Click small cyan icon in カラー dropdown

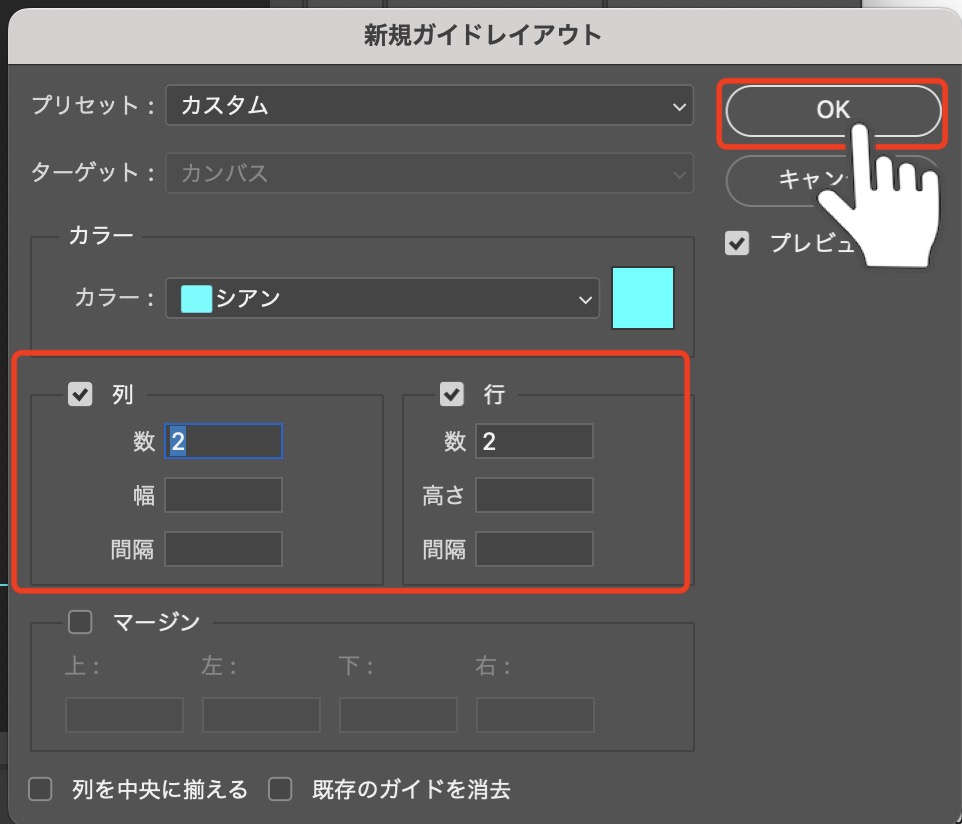[196, 298]
